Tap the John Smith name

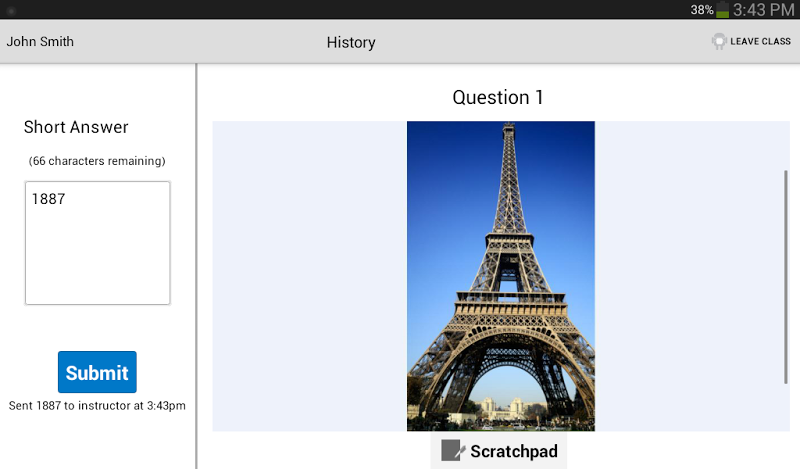[40, 41]
